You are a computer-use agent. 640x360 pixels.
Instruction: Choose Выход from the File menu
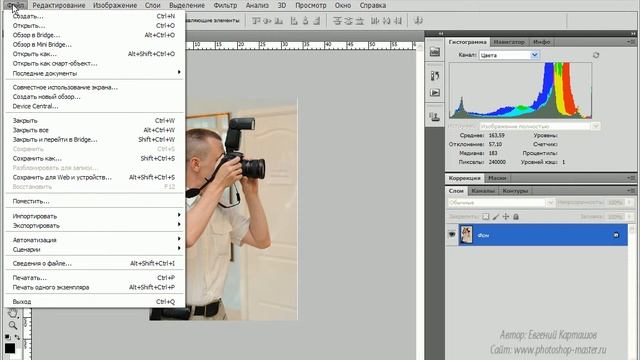click(94, 302)
